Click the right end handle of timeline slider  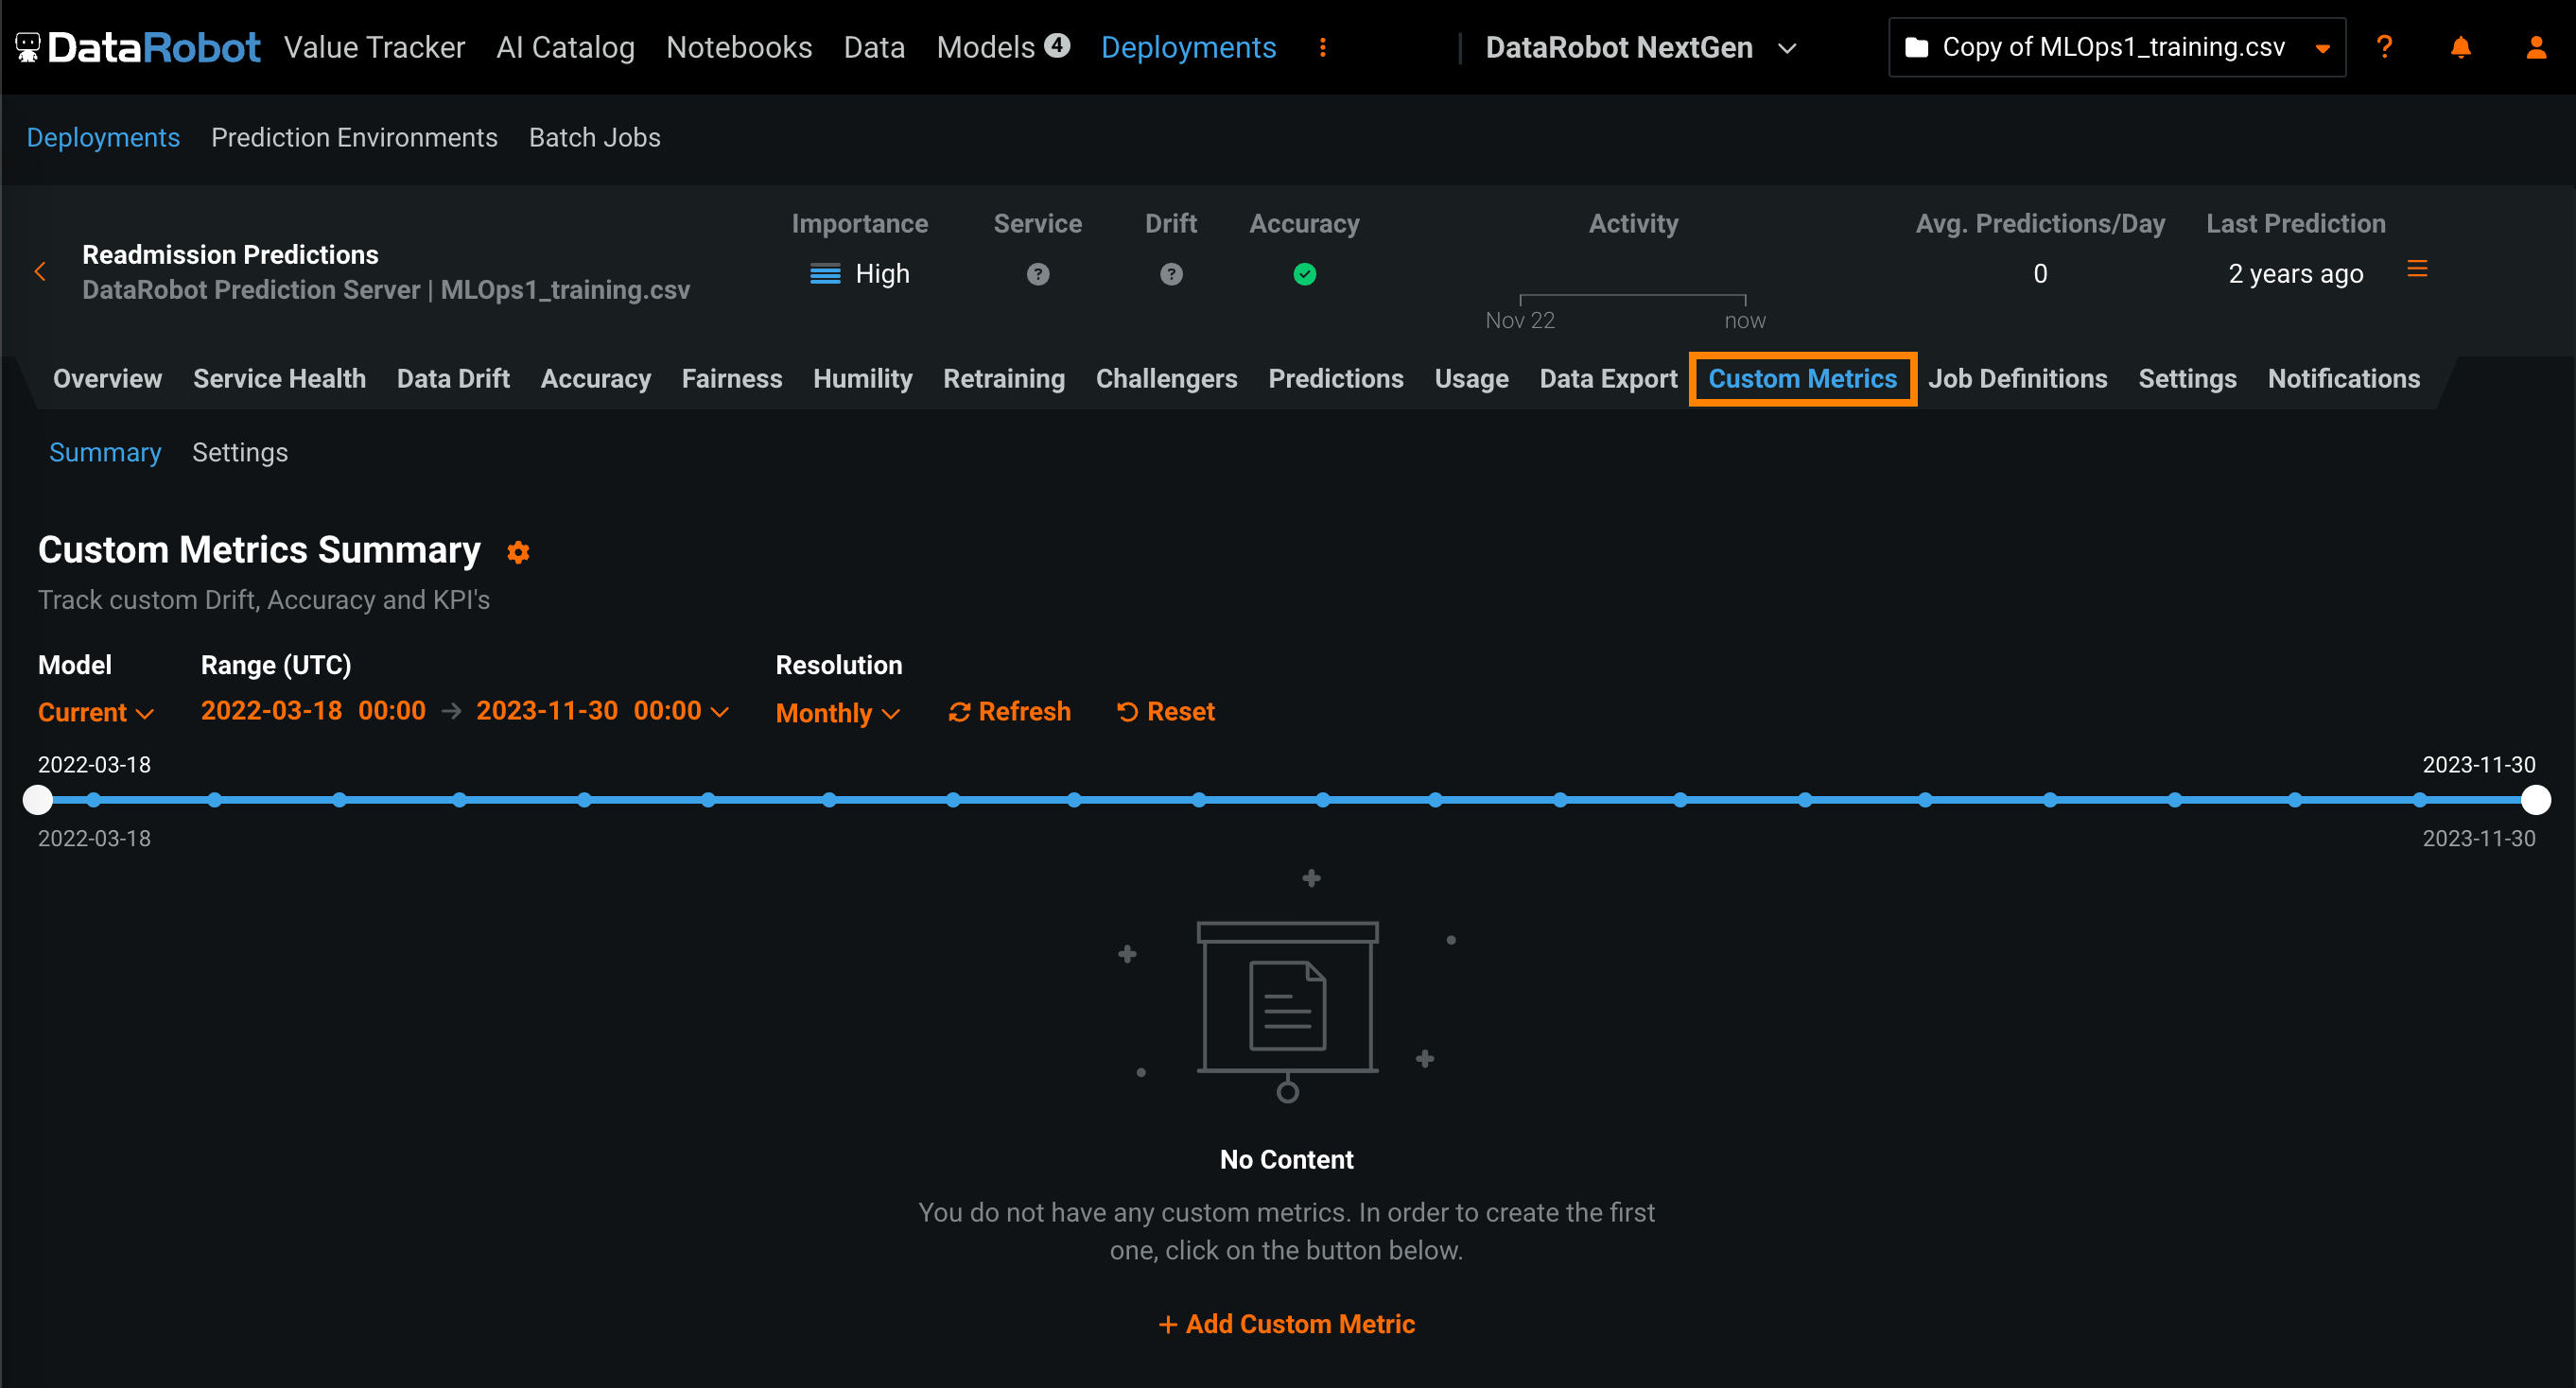coord(2535,800)
